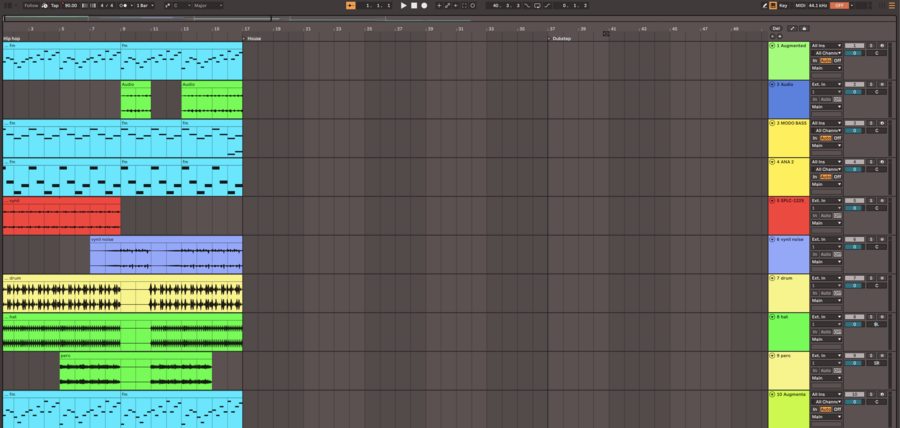The height and width of the screenshot is (428, 900).
Task: Collapse the 3 MODO BASS track
Action: click(x=772, y=123)
